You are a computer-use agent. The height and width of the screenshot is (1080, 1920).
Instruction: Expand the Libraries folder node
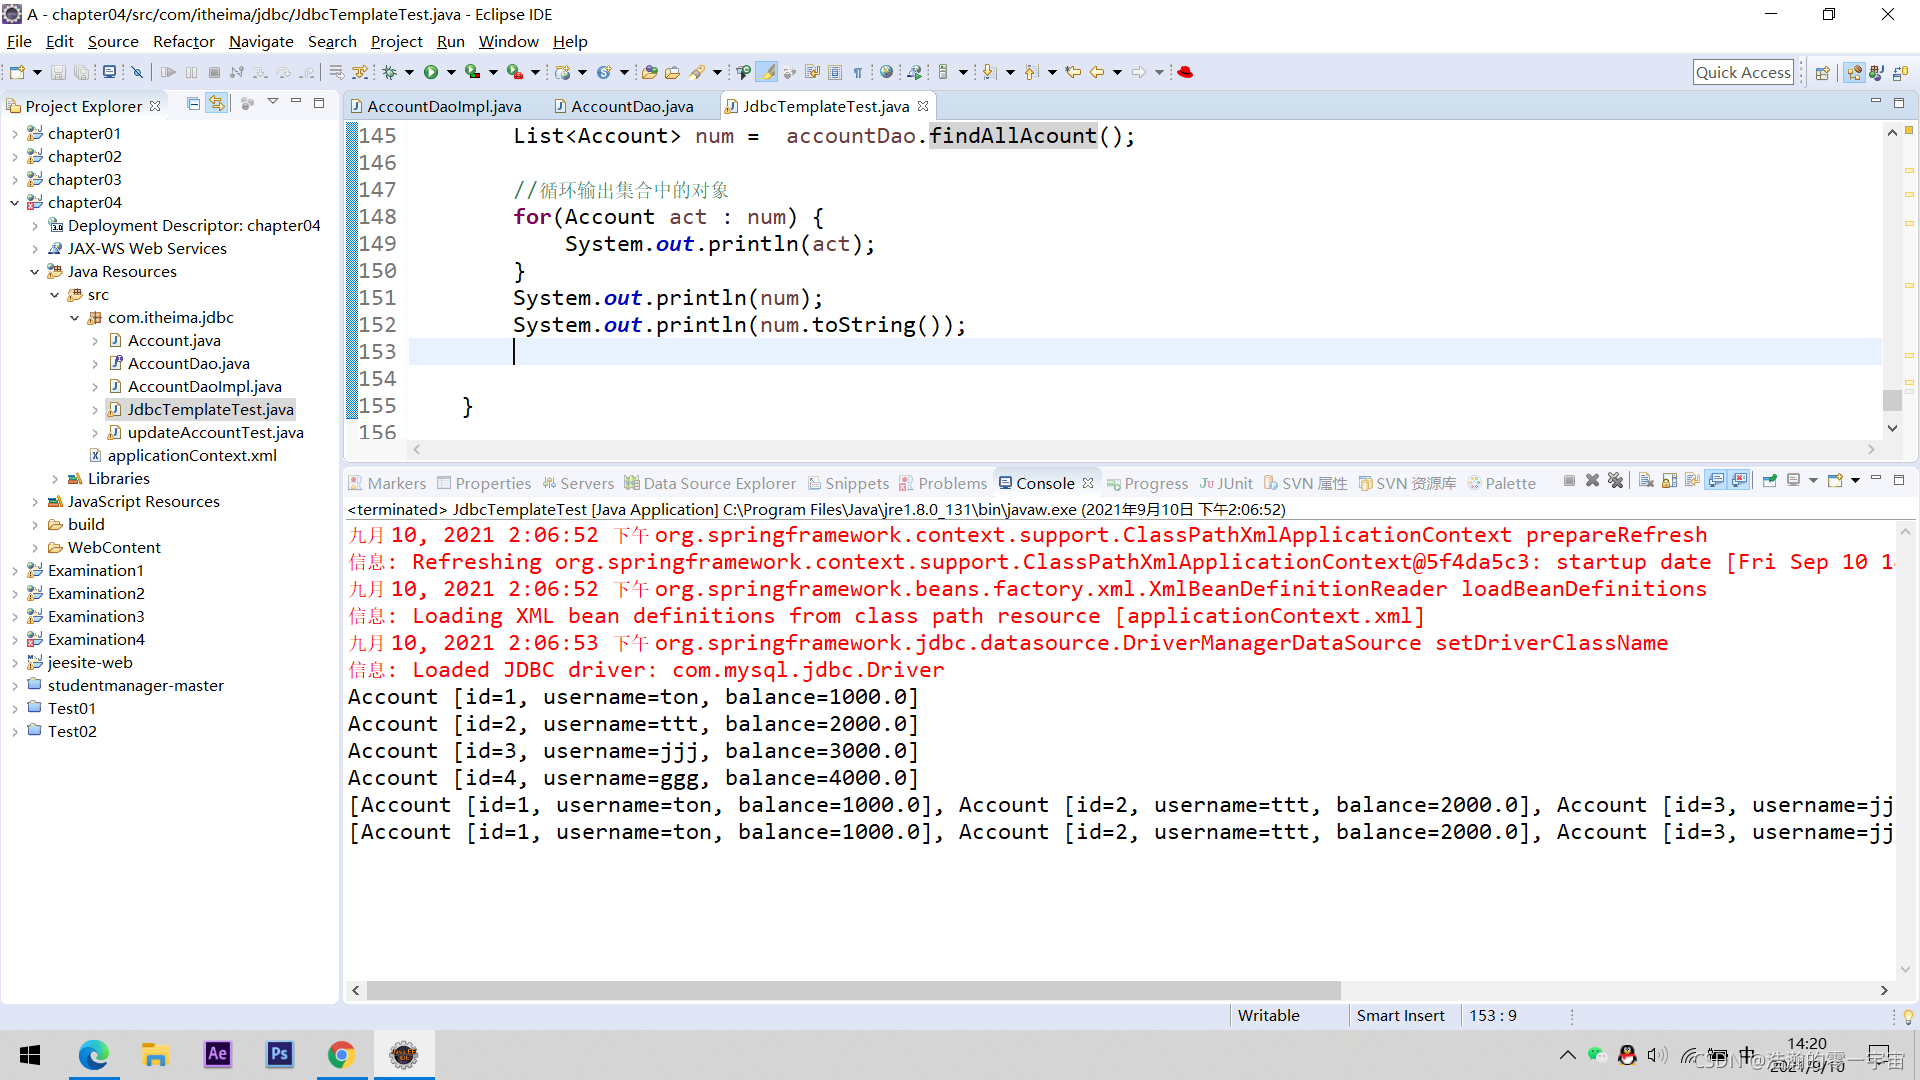[55, 479]
